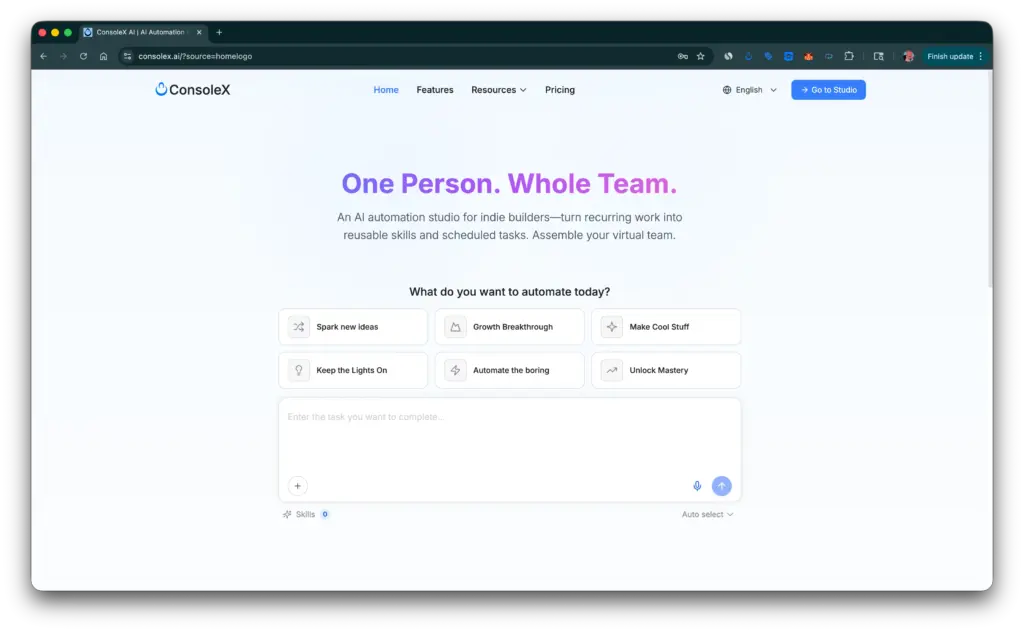
Task: Activate the microphone voice input icon
Action: pyautogui.click(x=697, y=485)
